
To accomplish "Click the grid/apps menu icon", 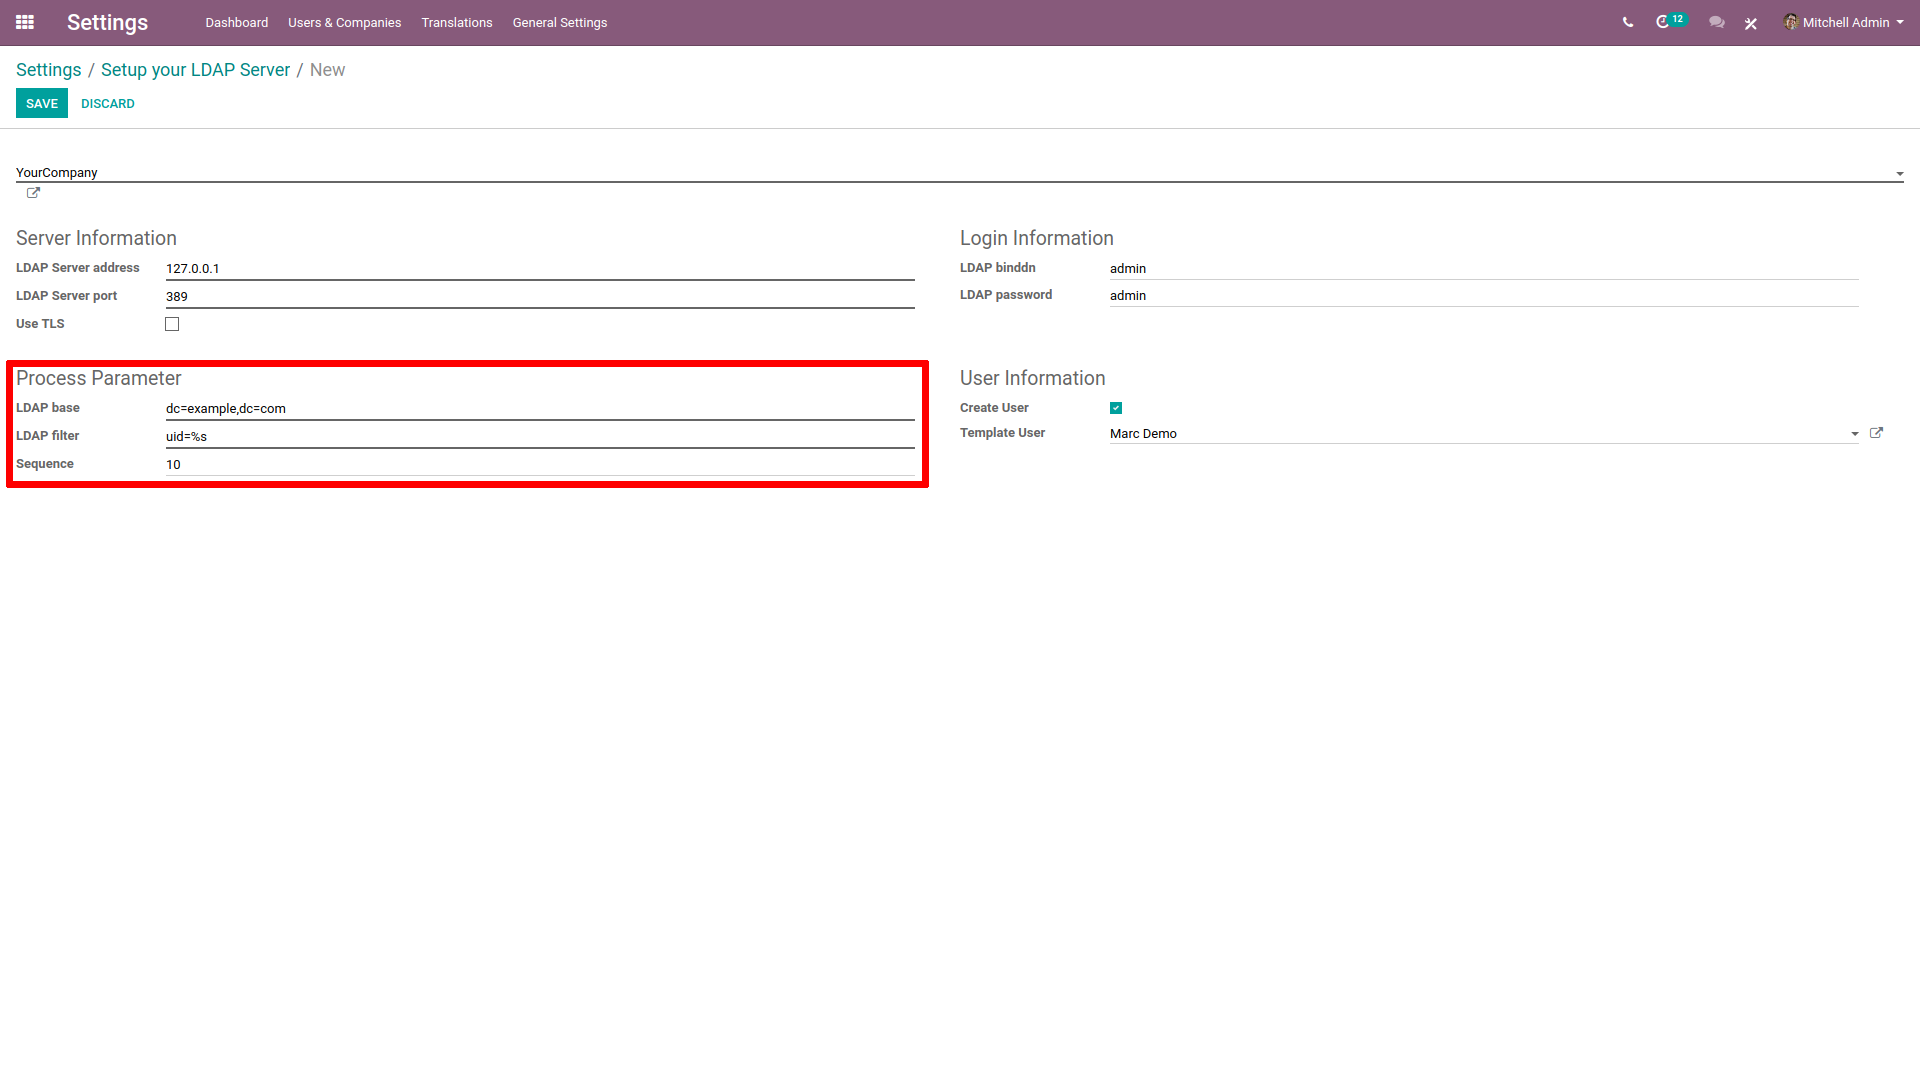I will (25, 22).
